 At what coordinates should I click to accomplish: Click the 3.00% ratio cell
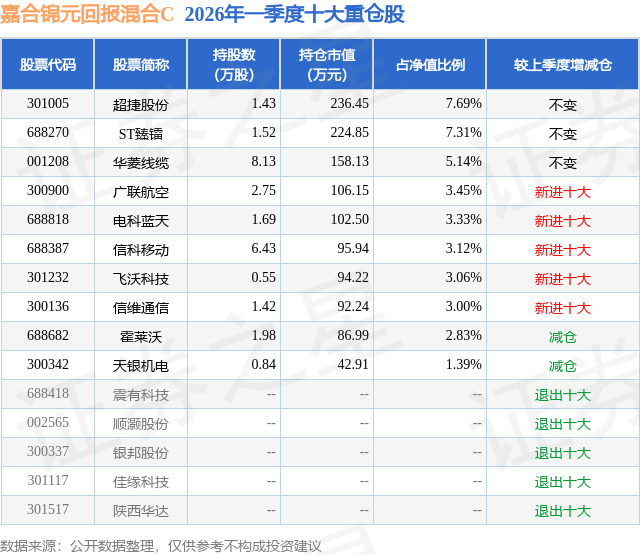click(463, 306)
